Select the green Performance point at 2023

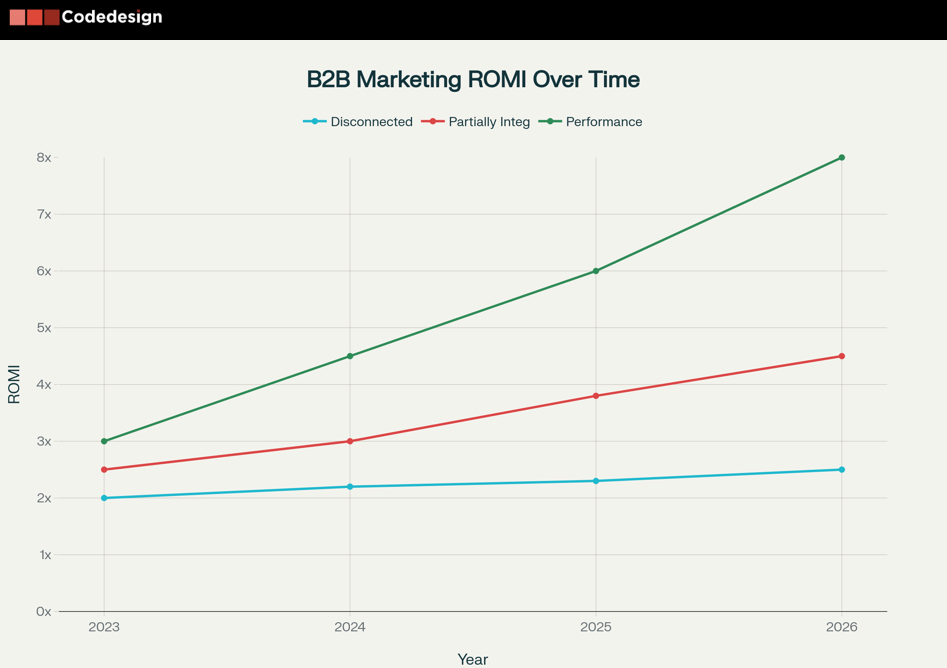[x=104, y=441]
